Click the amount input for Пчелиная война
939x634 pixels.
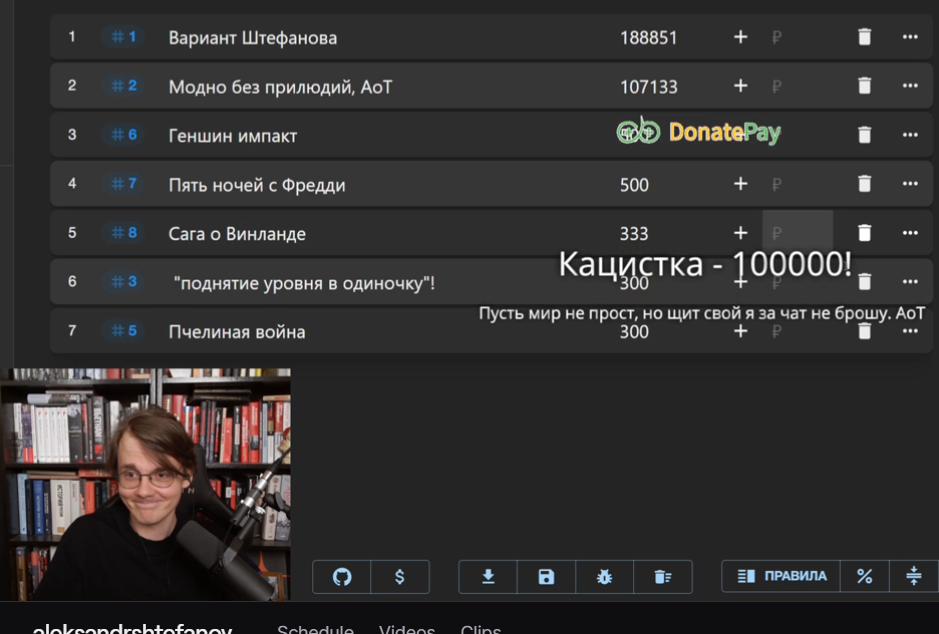coord(798,331)
